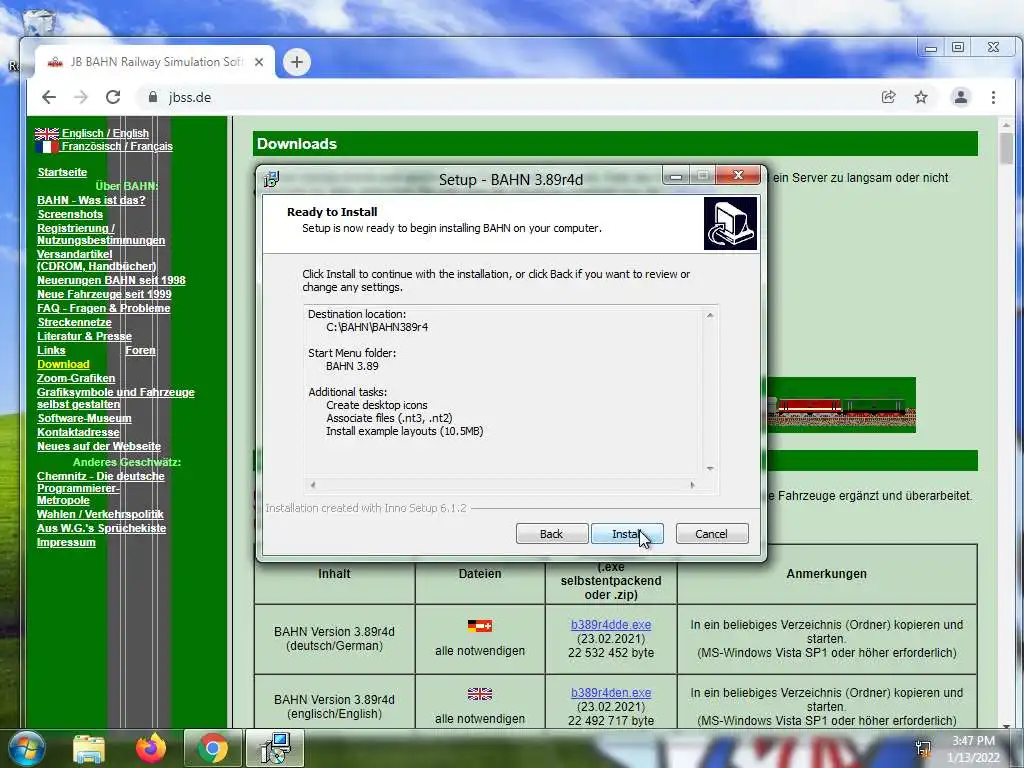Viewport: 1024px width, 768px height.
Task: Open Software-Museum link
Action: tap(84, 419)
